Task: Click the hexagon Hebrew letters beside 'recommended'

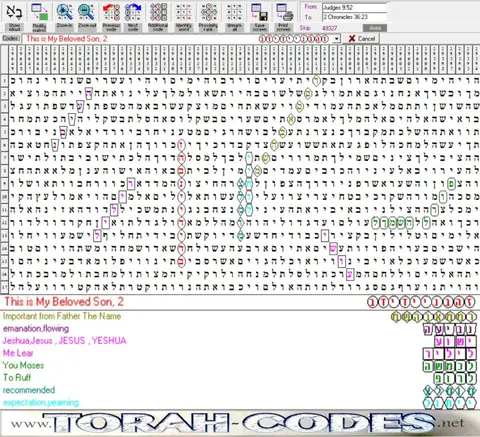Action: coord(449,391)
